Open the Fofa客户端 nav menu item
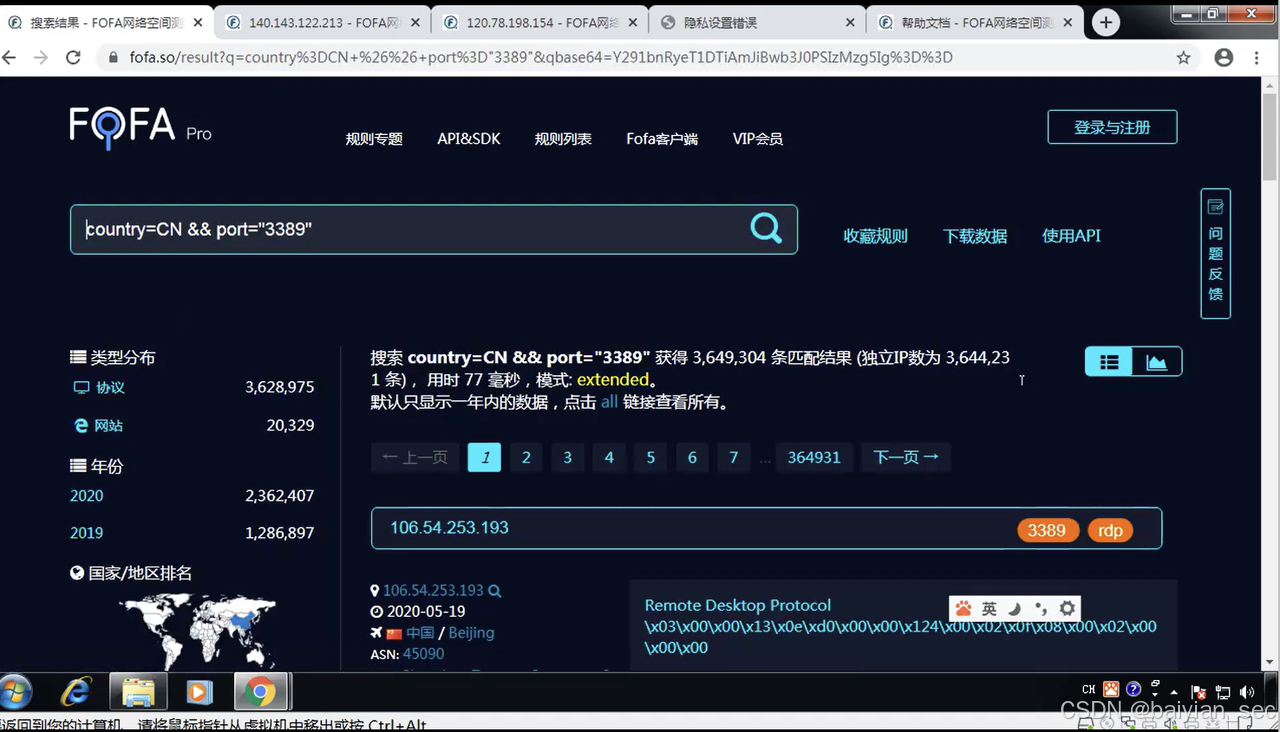This screenshot has height=732, width=1280. [662, 139]
